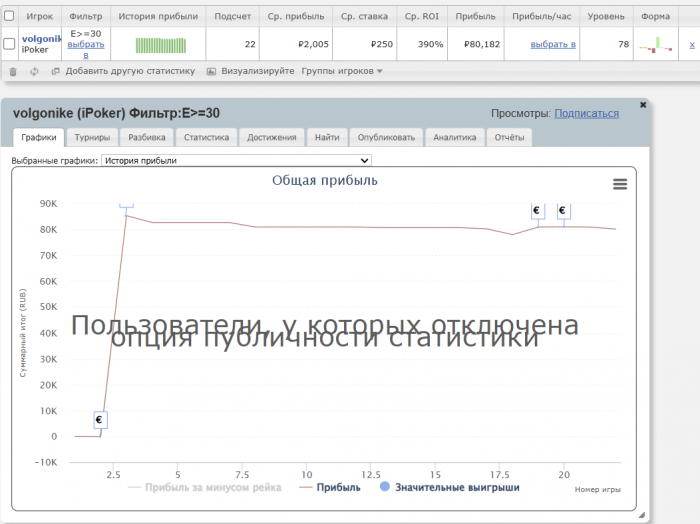
Task: Toggle the Прибыль legend series
Action: [x=329, y=487]
